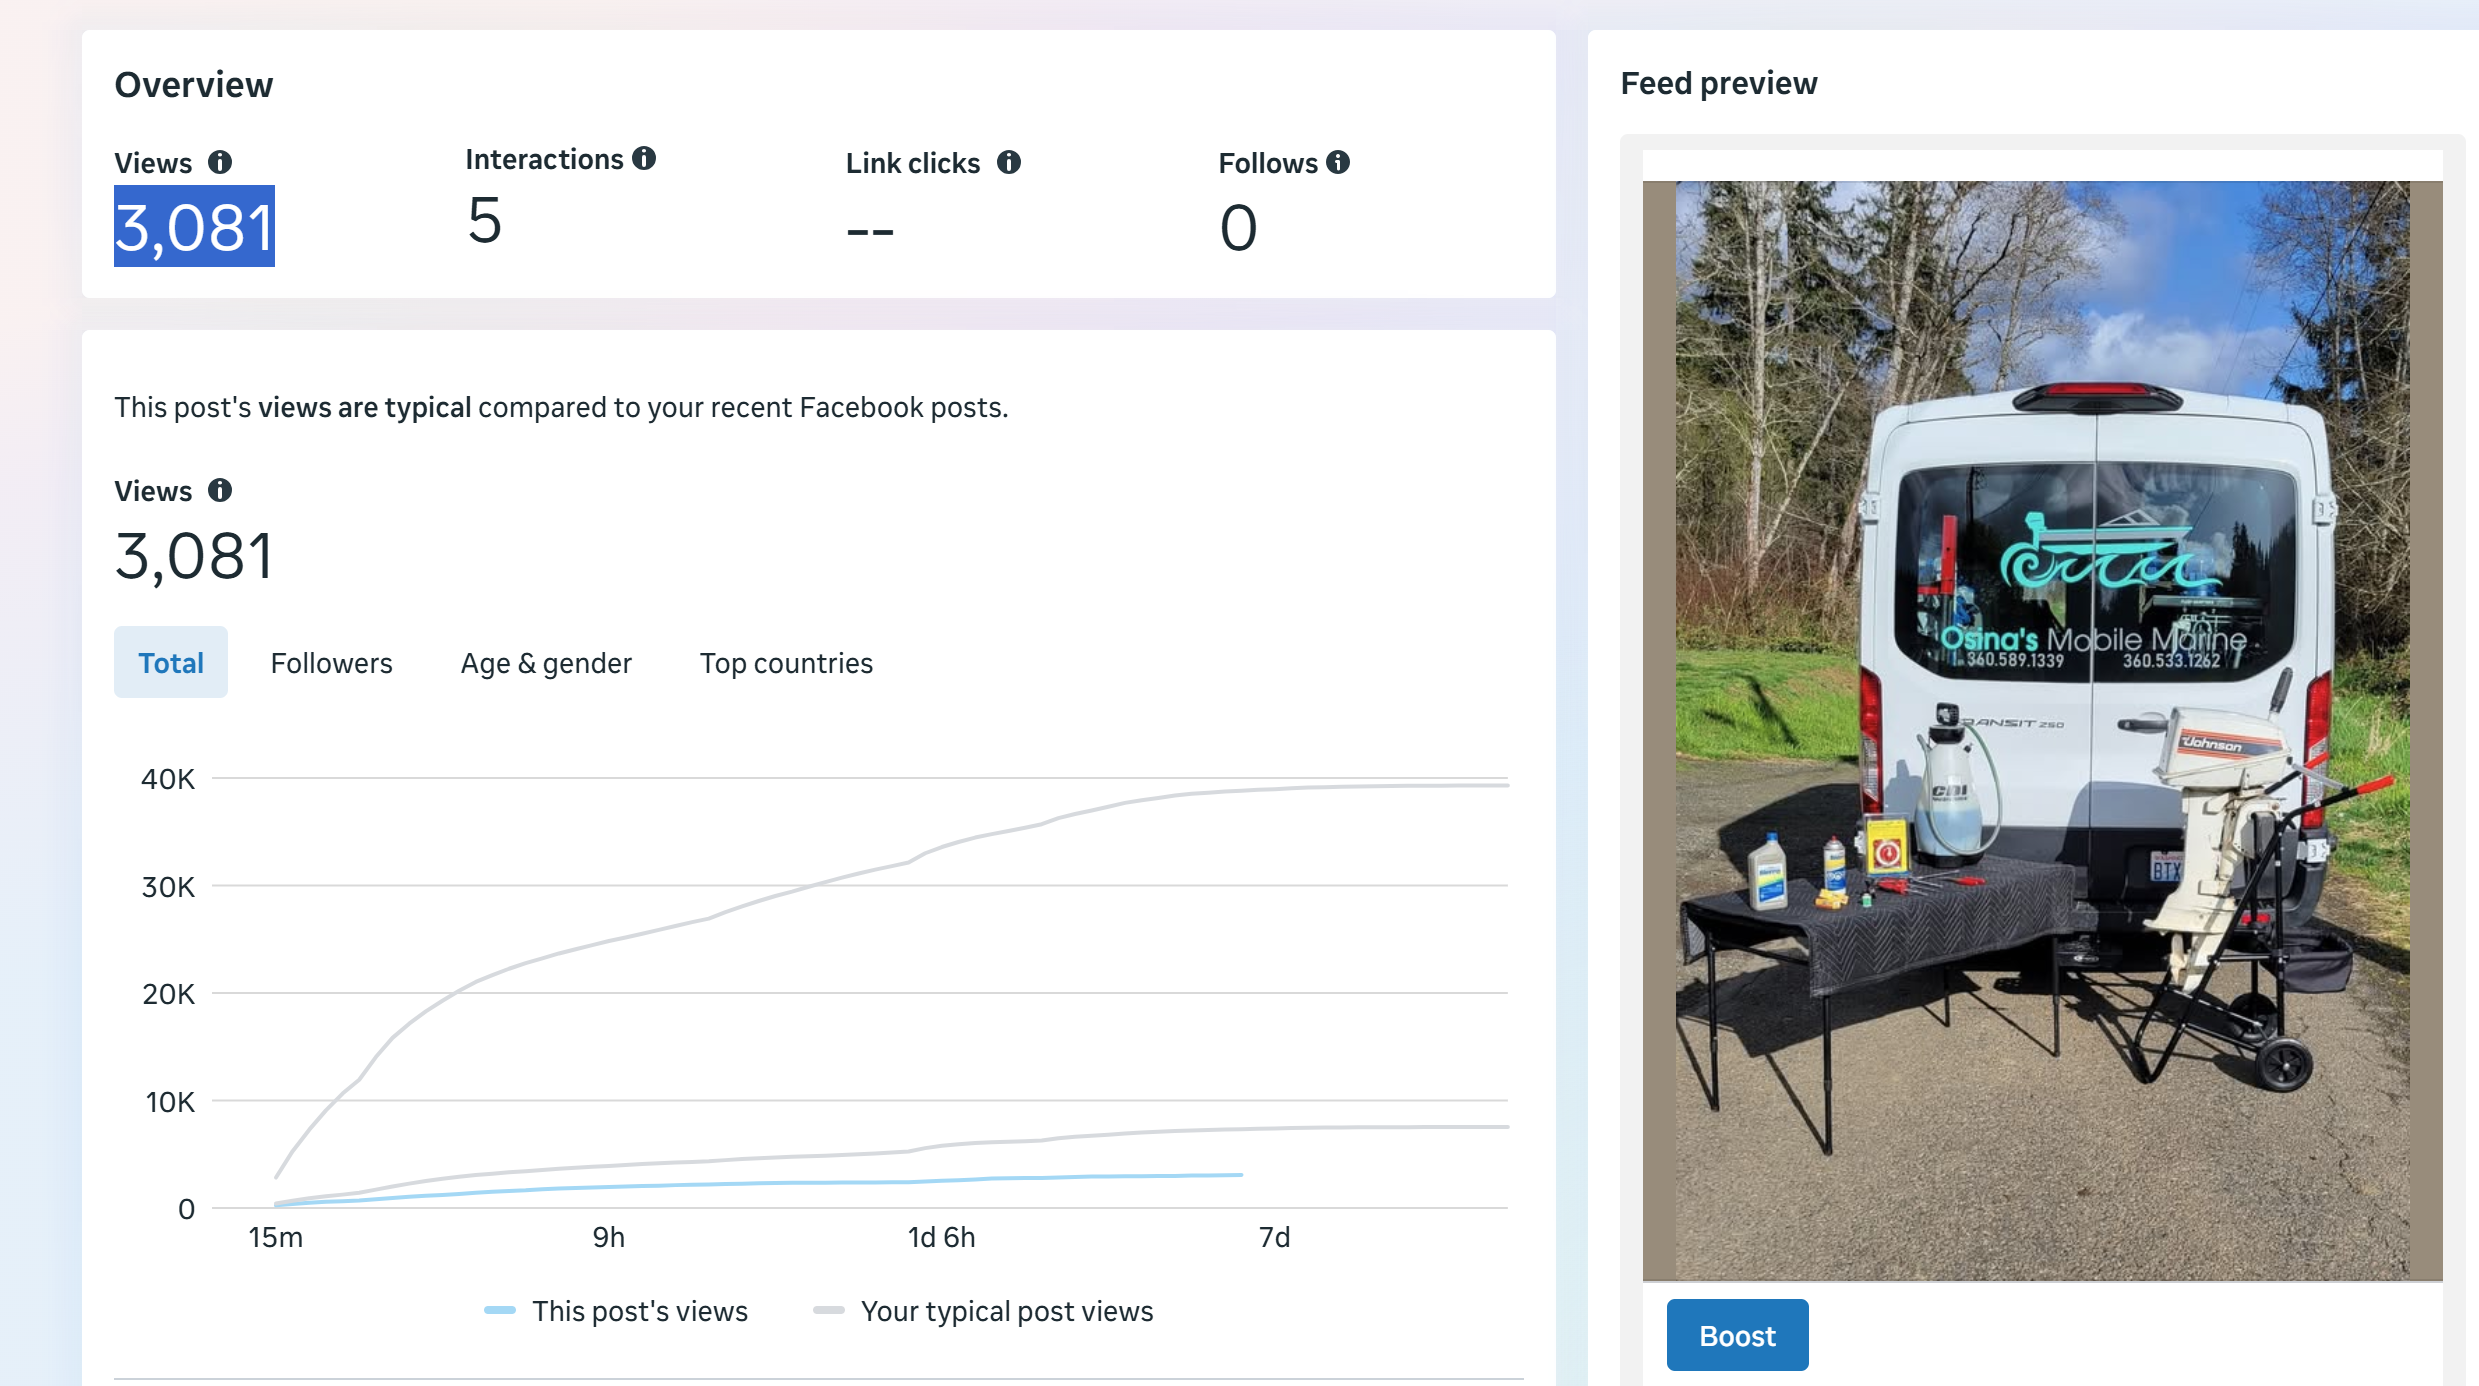Switch to the Followers tab
Viewport: 2479px width, 1386px height.
point(331,663)
